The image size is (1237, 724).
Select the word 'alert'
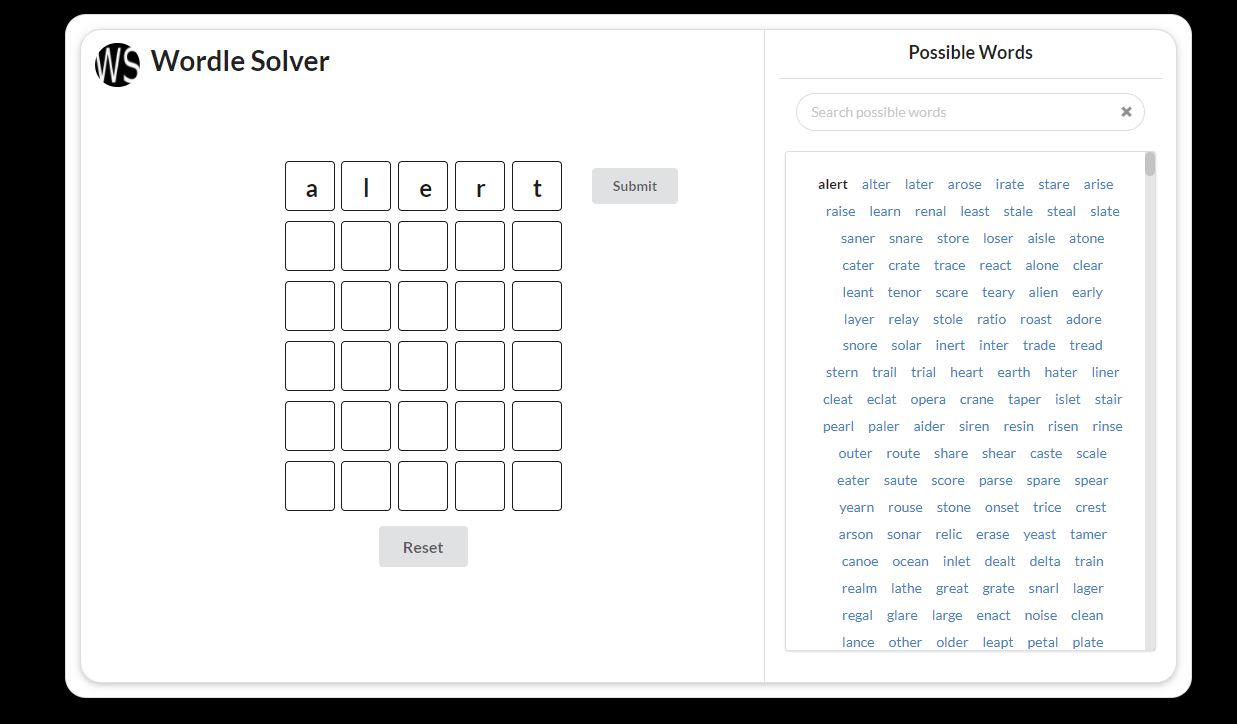click(x=832, y=184)
